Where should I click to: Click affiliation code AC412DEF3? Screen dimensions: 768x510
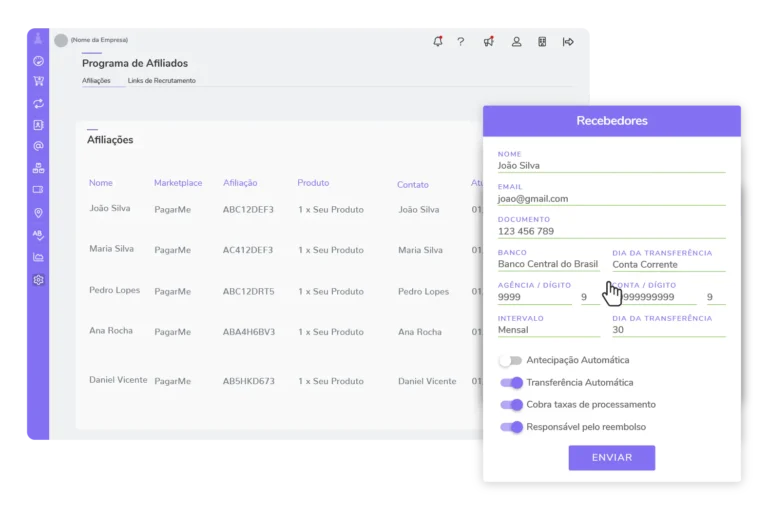coord(248,250)
